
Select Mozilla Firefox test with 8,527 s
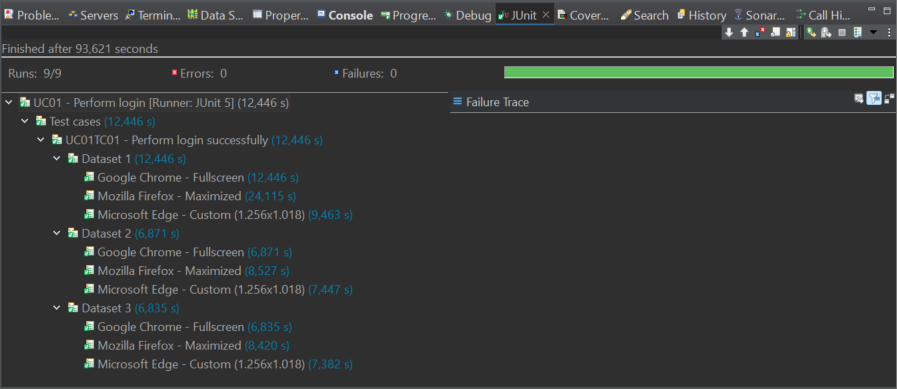[x=186, y=271]
